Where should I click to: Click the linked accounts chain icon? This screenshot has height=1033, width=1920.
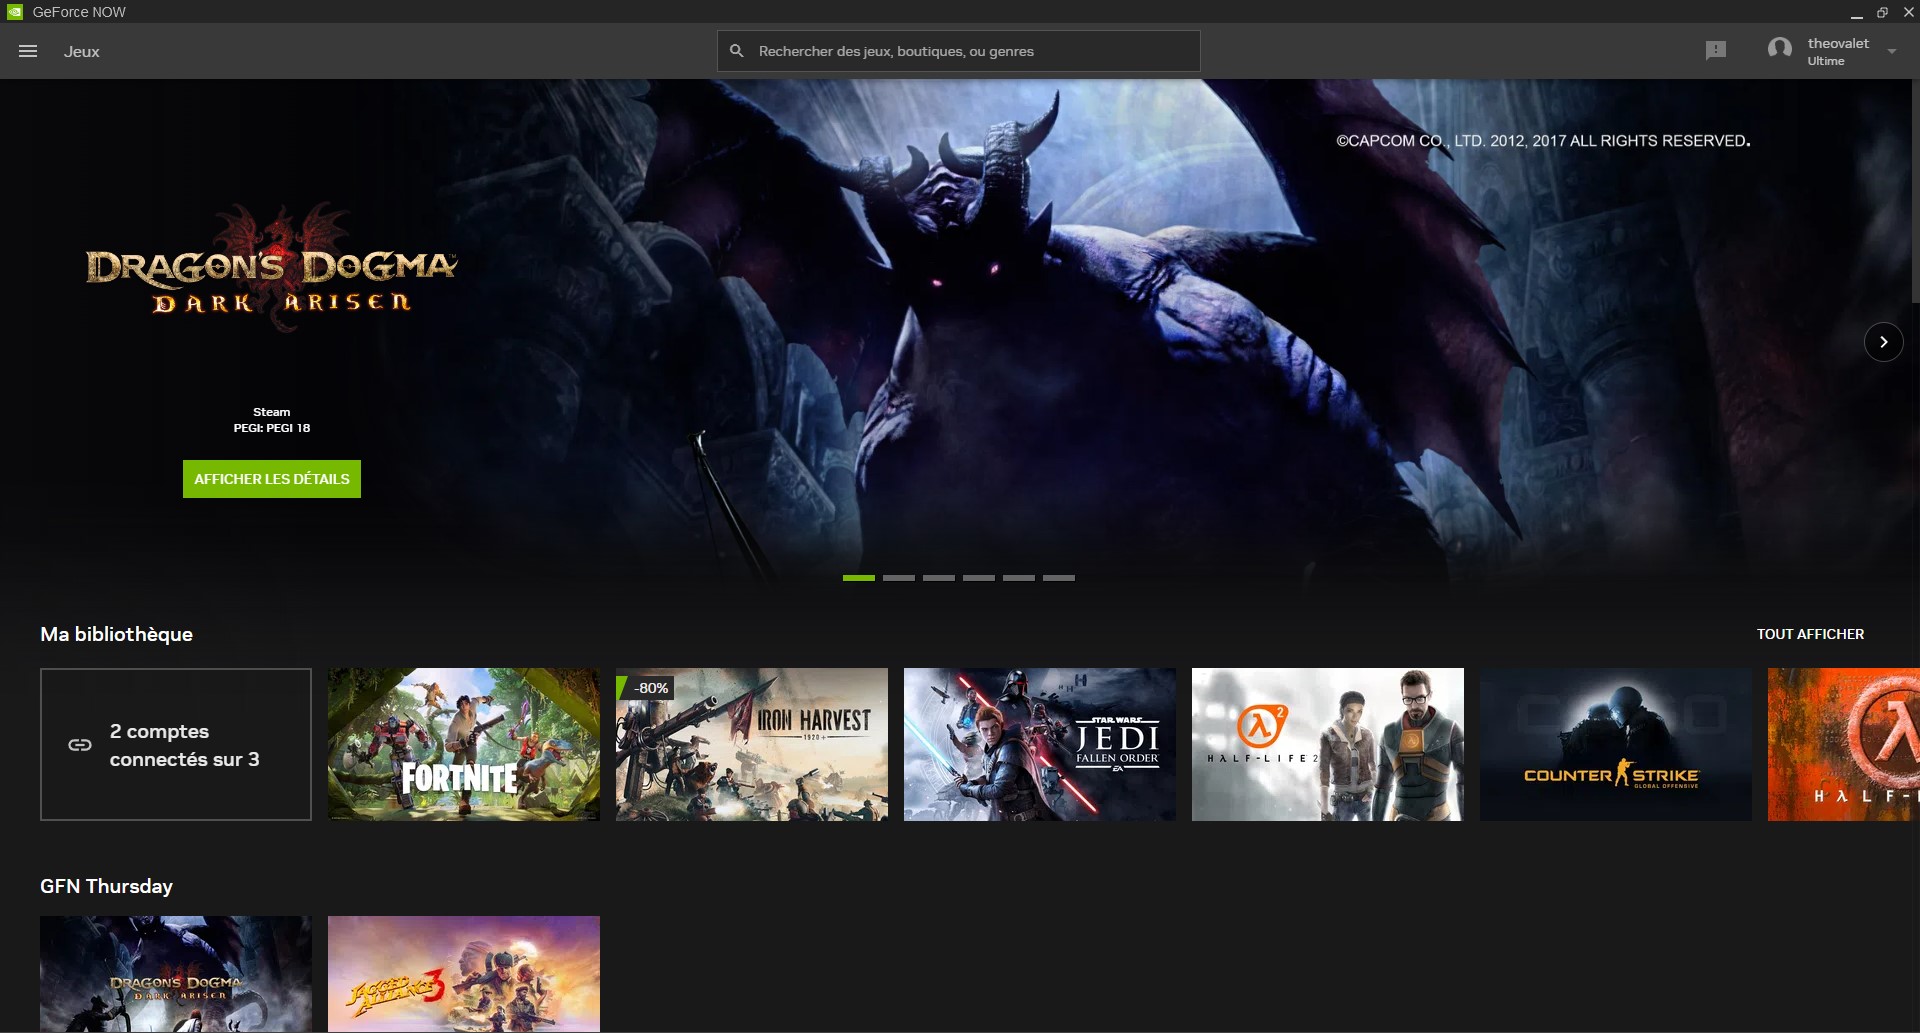(x=80, y=745)
